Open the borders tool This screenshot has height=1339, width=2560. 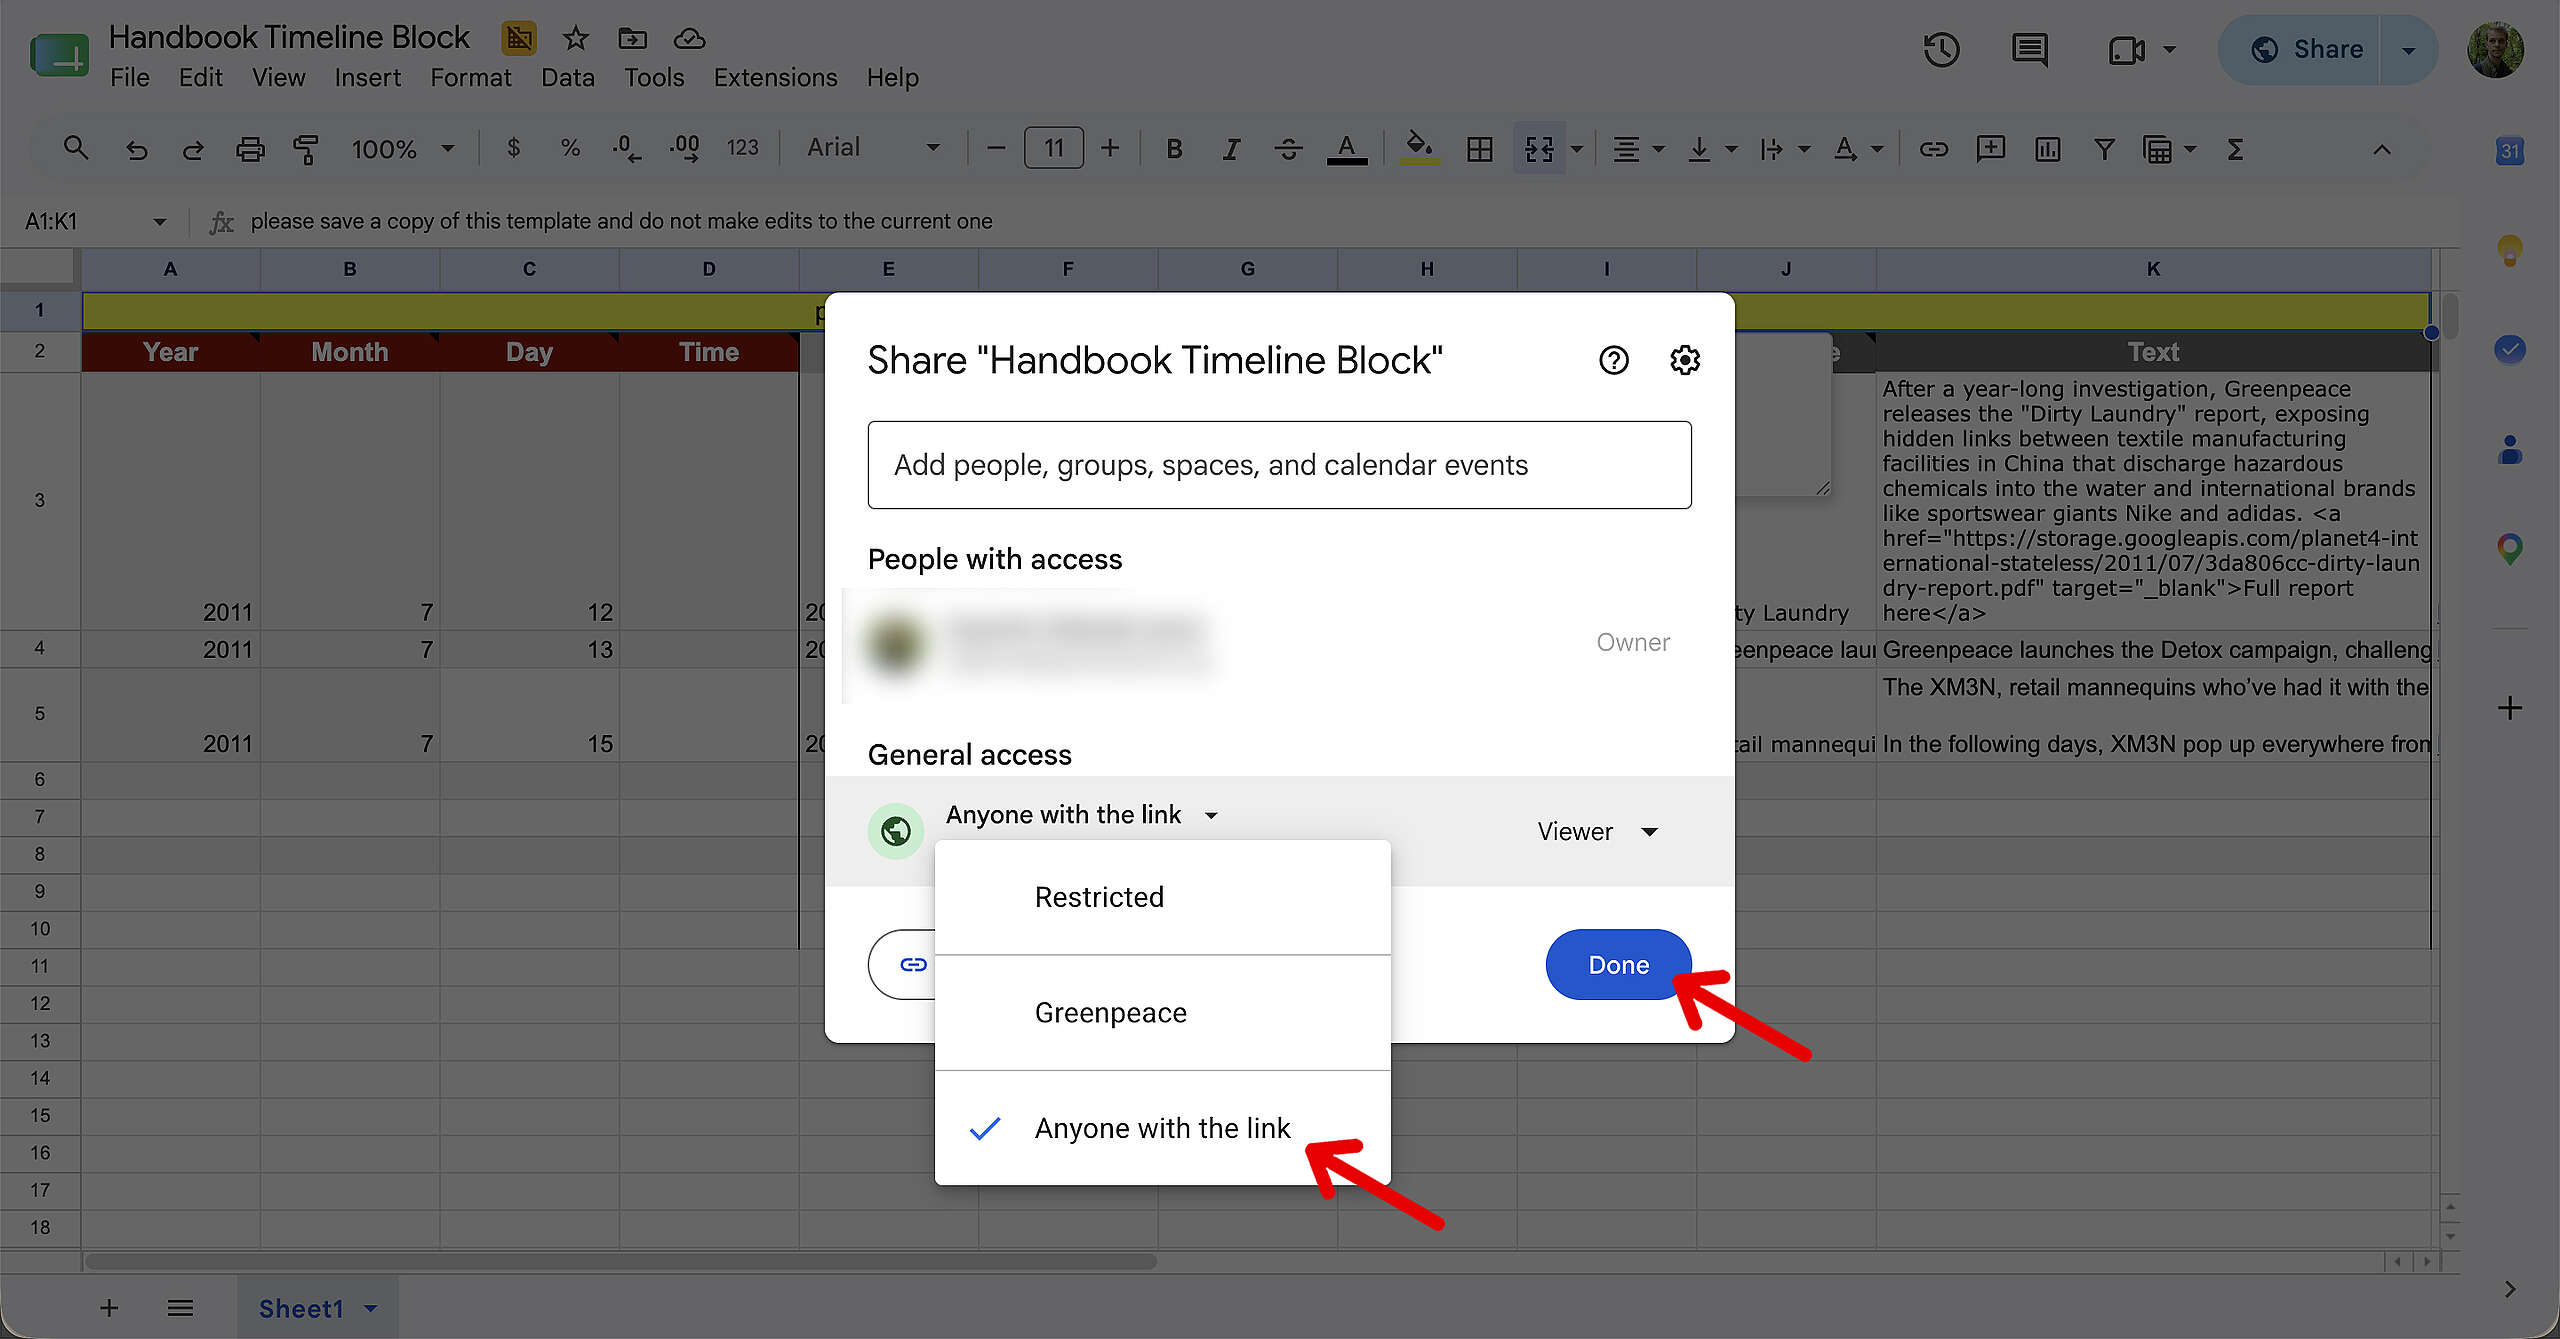tap(1479, 149)
